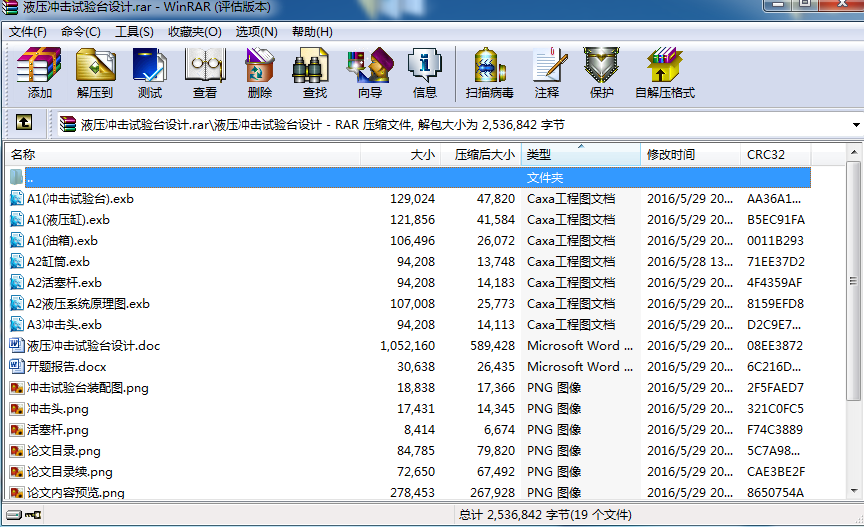Viewport: 864px width, 527px height.
Task: Click the 删除 (Delete) toolbar icon
Action: tap(260, 65)
